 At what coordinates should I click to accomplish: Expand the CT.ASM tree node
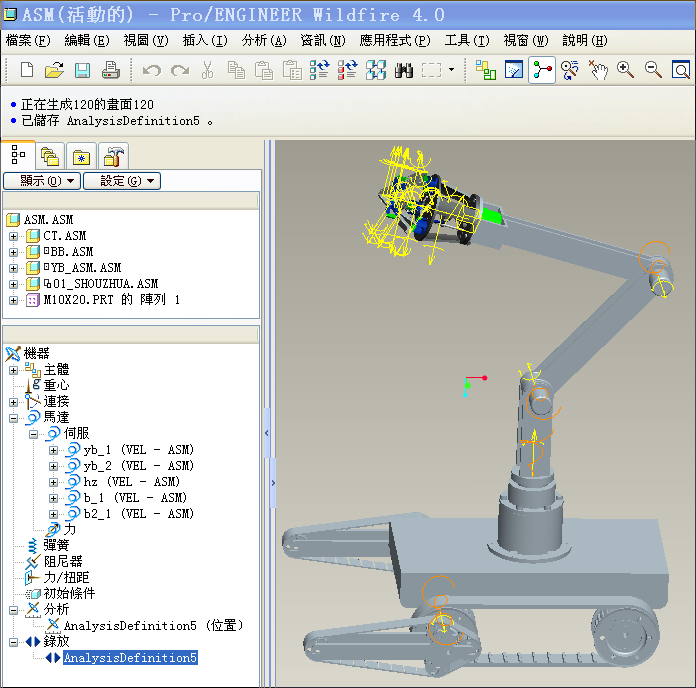tap(14, 236)
